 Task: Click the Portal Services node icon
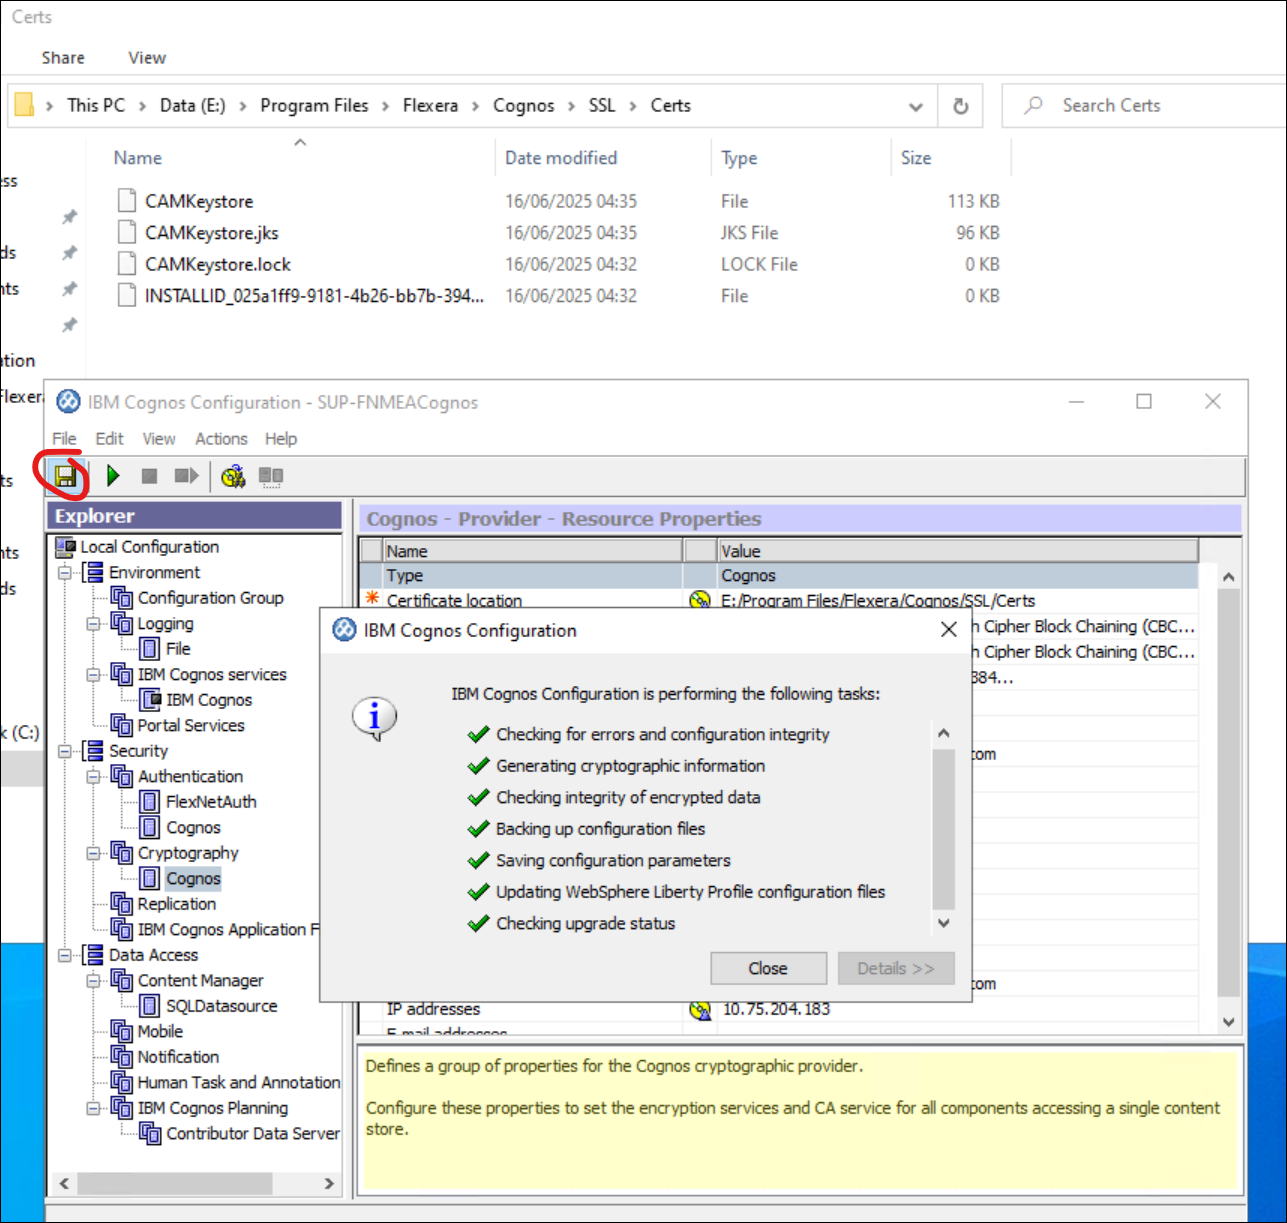[x=122, y=725]
